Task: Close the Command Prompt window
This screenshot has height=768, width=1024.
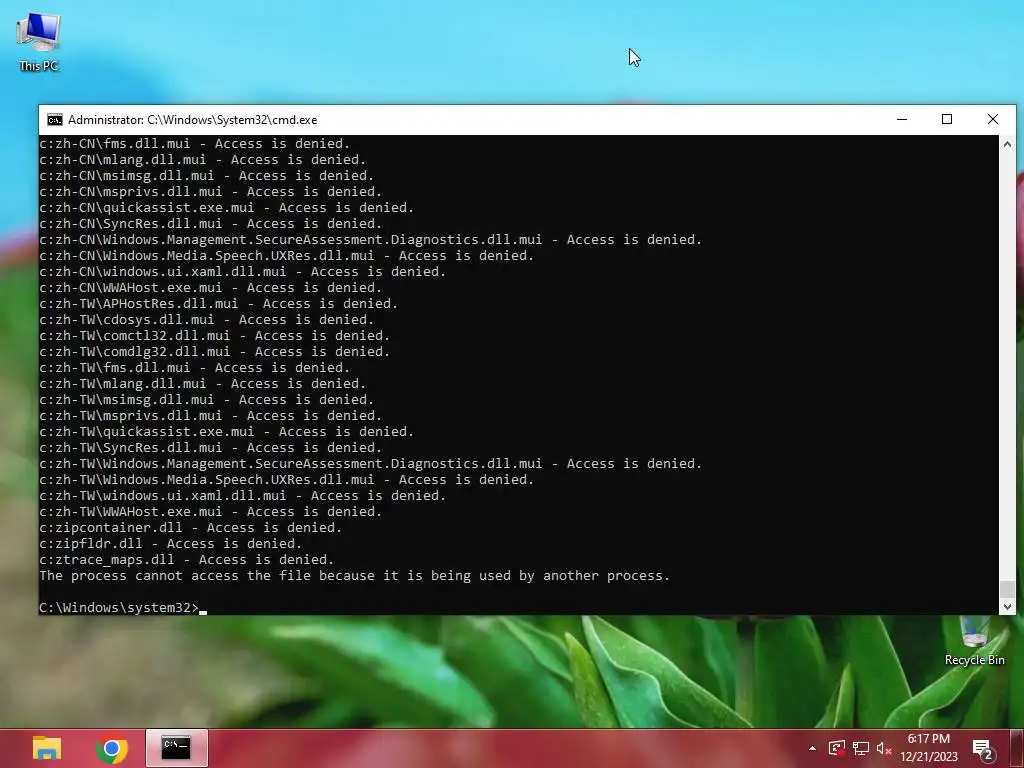Action: (x=993, y=120)
